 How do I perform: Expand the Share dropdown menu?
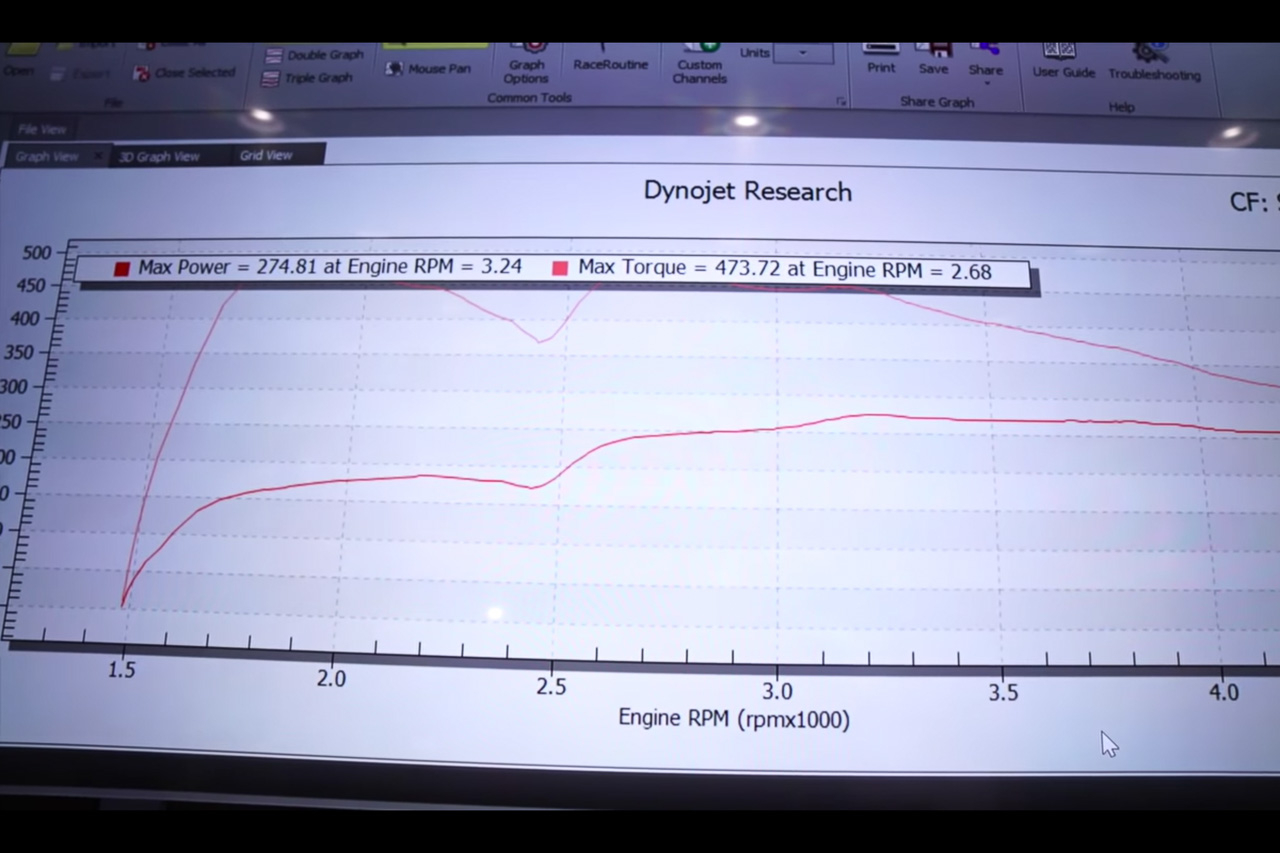click(985, 82)
